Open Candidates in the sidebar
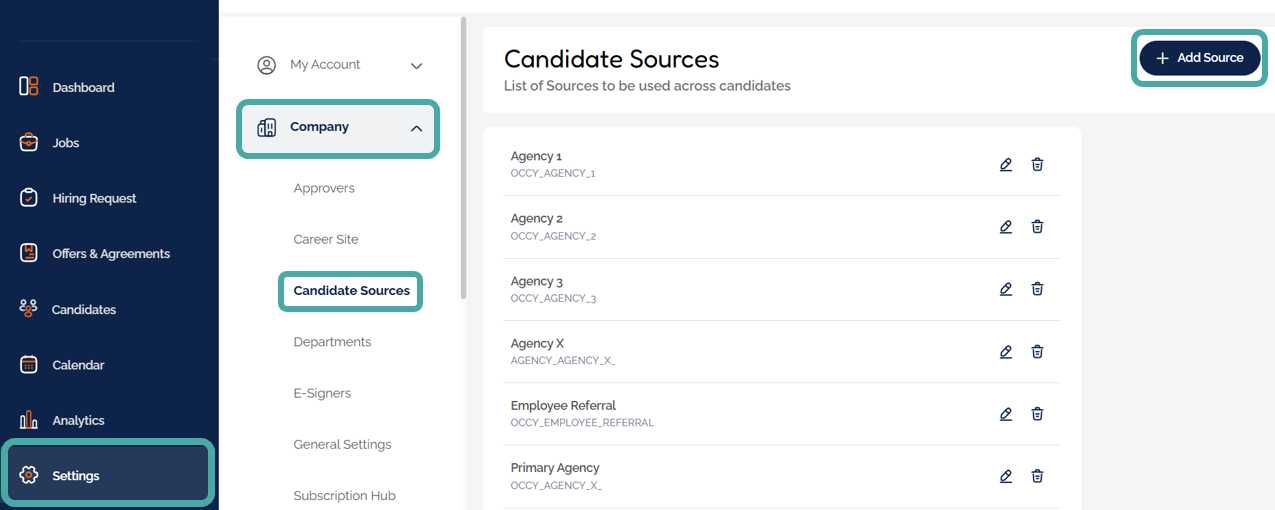Screen dimensions: 1275x510 (83, 310)
